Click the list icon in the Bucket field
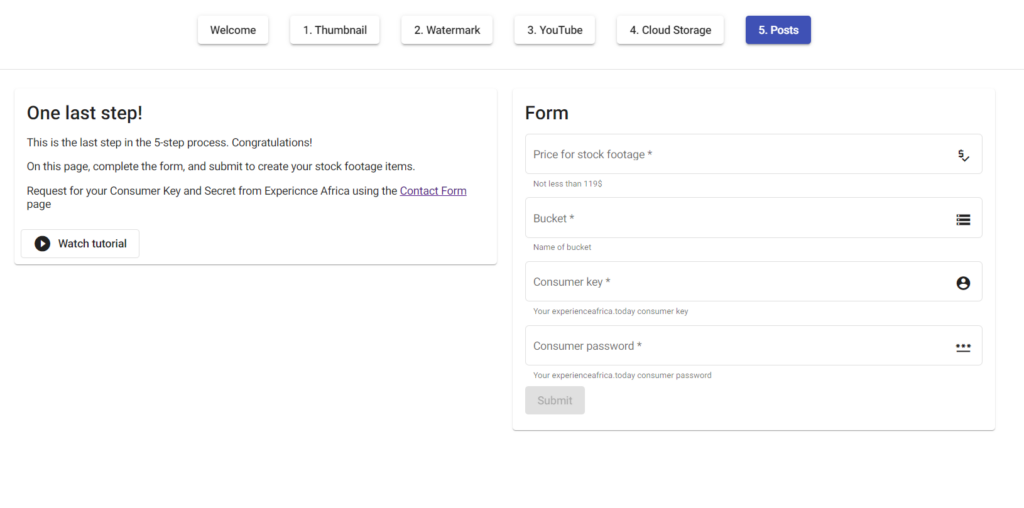The image size is (1024, 508). [x=963, y=219]
